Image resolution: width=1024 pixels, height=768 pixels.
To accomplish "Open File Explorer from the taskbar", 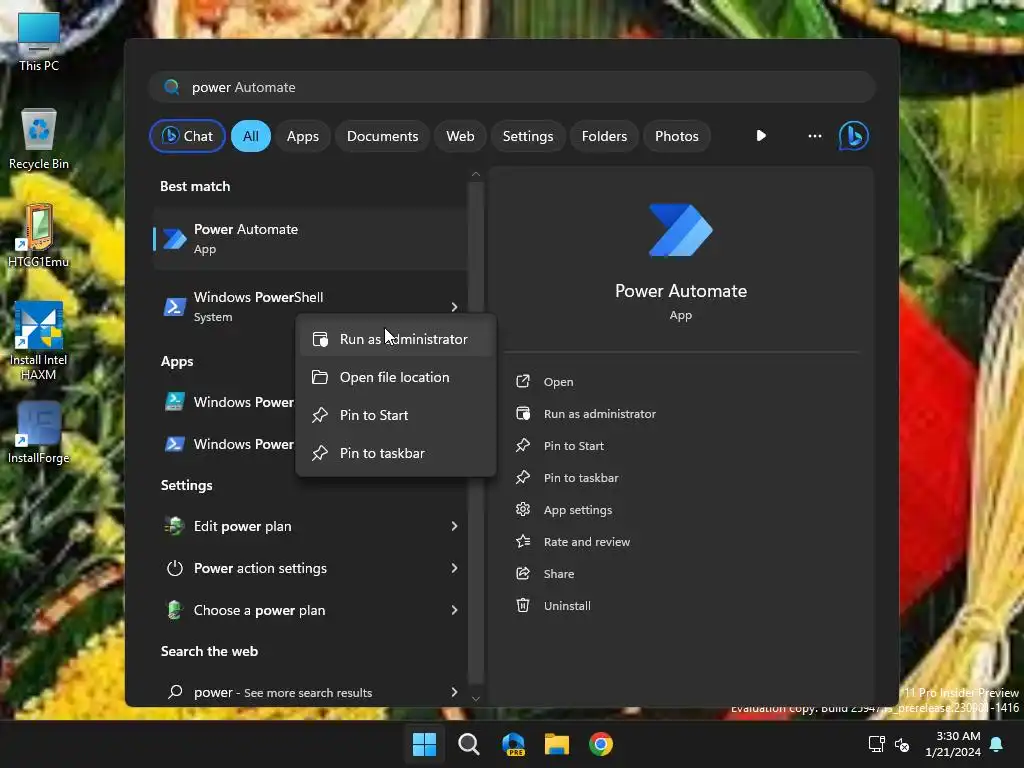I will pyautogui.click(x=557, y=744).
